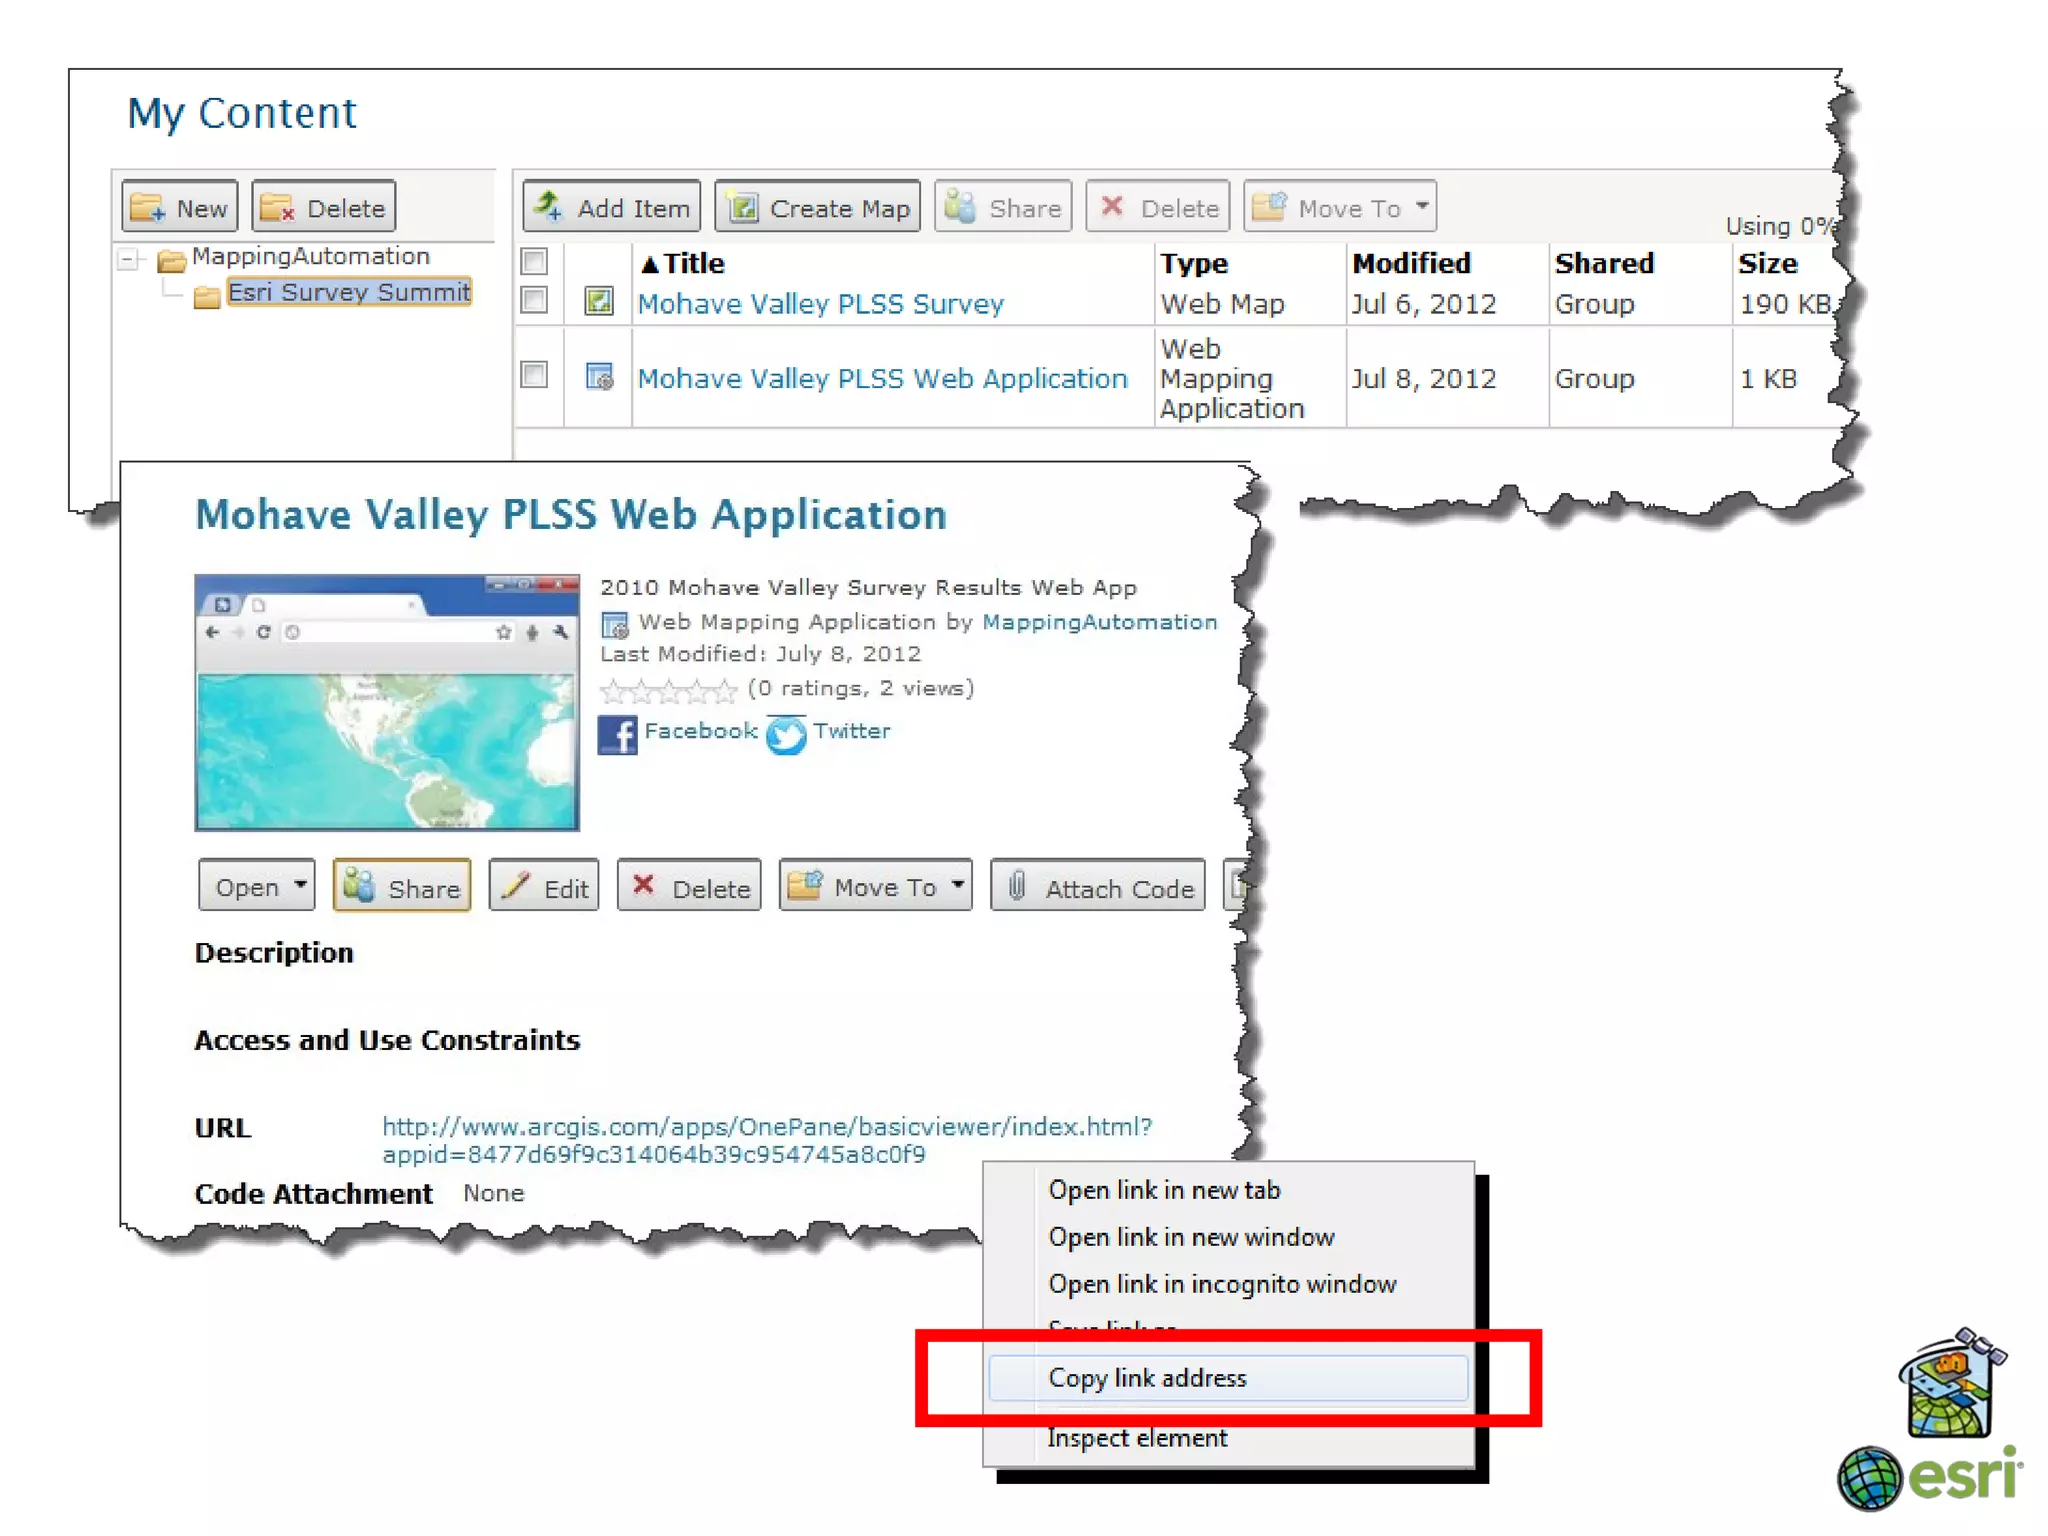Select Open link in new tab
Image resolution: width=2048 pixels, height=1536 pixels.
click(1164, 1190)
